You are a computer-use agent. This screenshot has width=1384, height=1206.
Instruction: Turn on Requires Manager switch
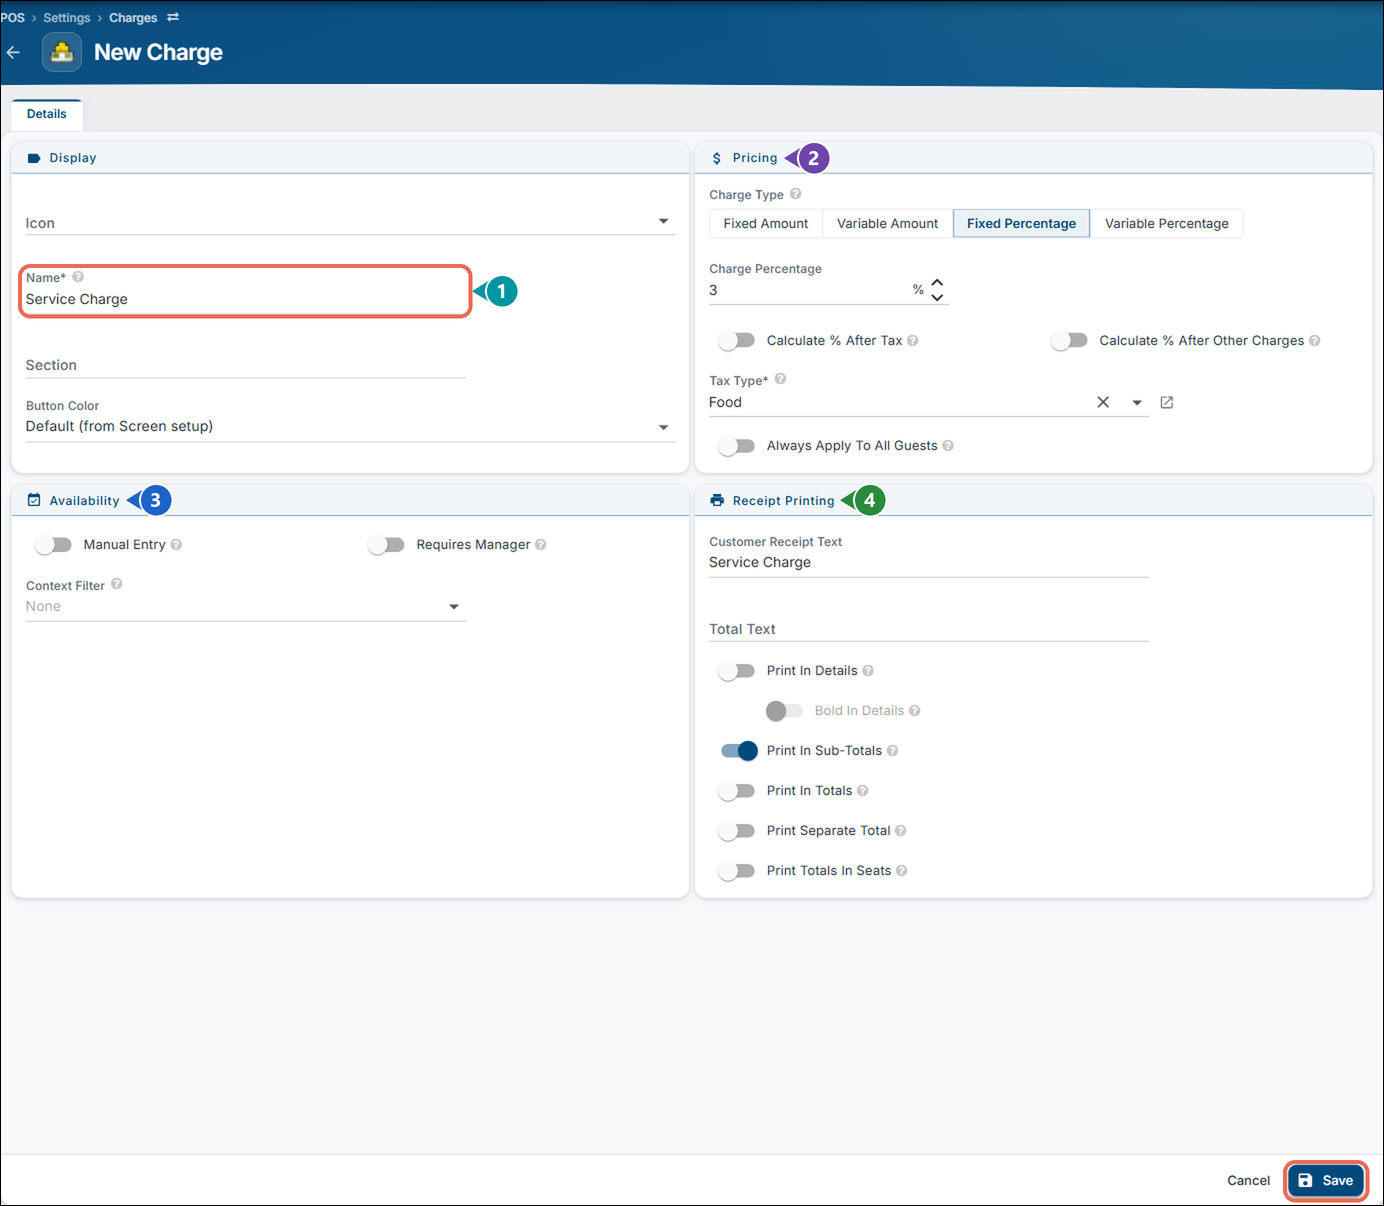(386, 545)
